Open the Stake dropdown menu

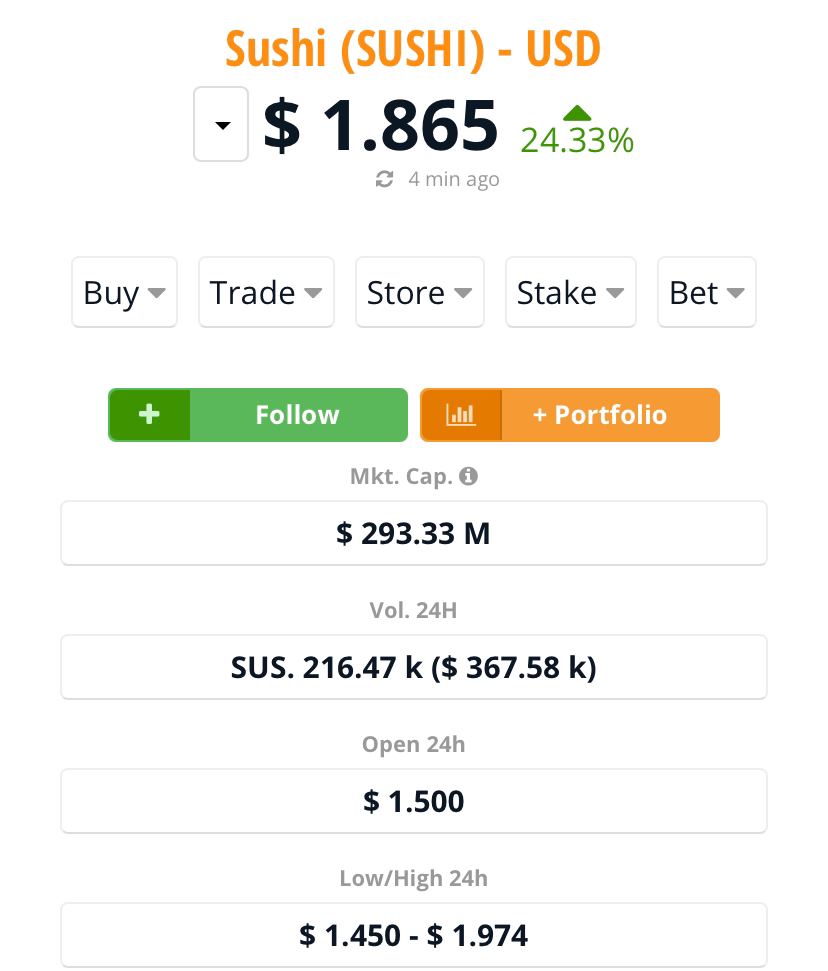point(571,292)
